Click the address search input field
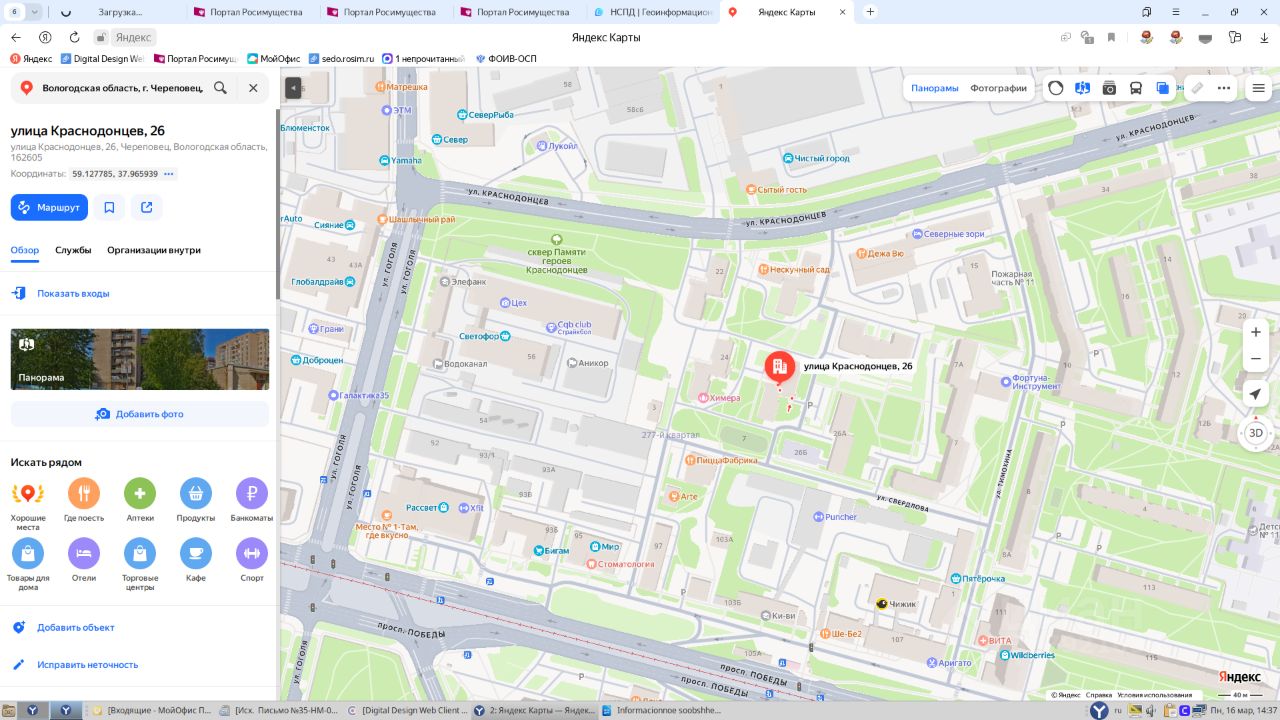Image resolution: width=1280 pixels, height=720 pixels. [x=121, y=88]
